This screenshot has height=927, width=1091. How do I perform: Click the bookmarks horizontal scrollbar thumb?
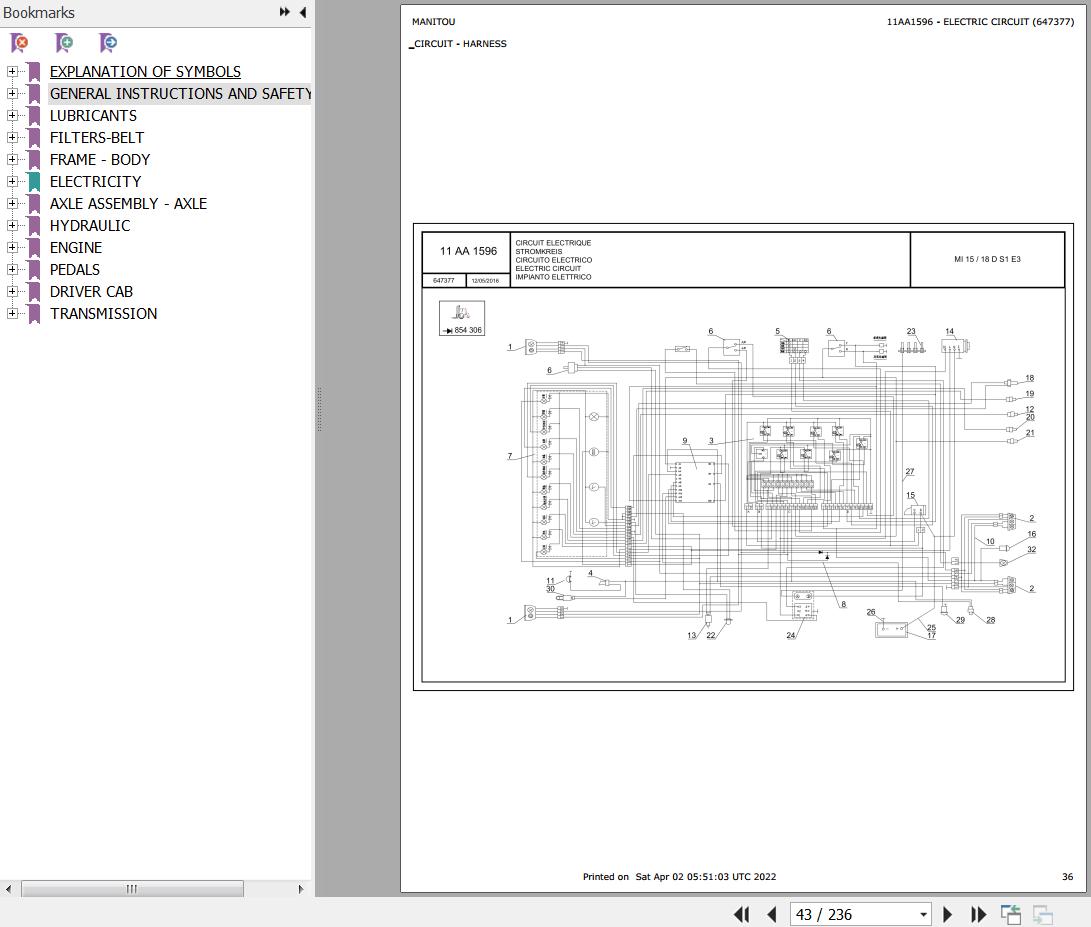coord(132,889)
